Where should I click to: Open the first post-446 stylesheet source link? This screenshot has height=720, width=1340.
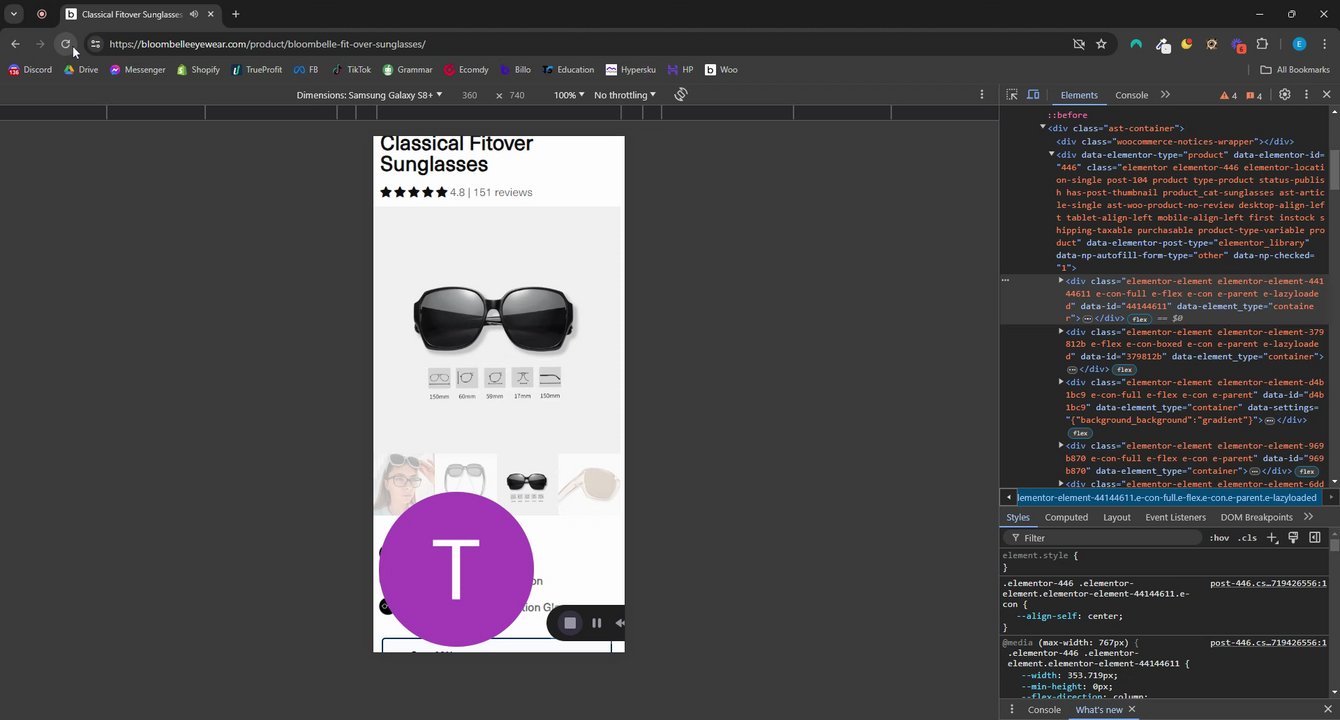pos(1268,583)
